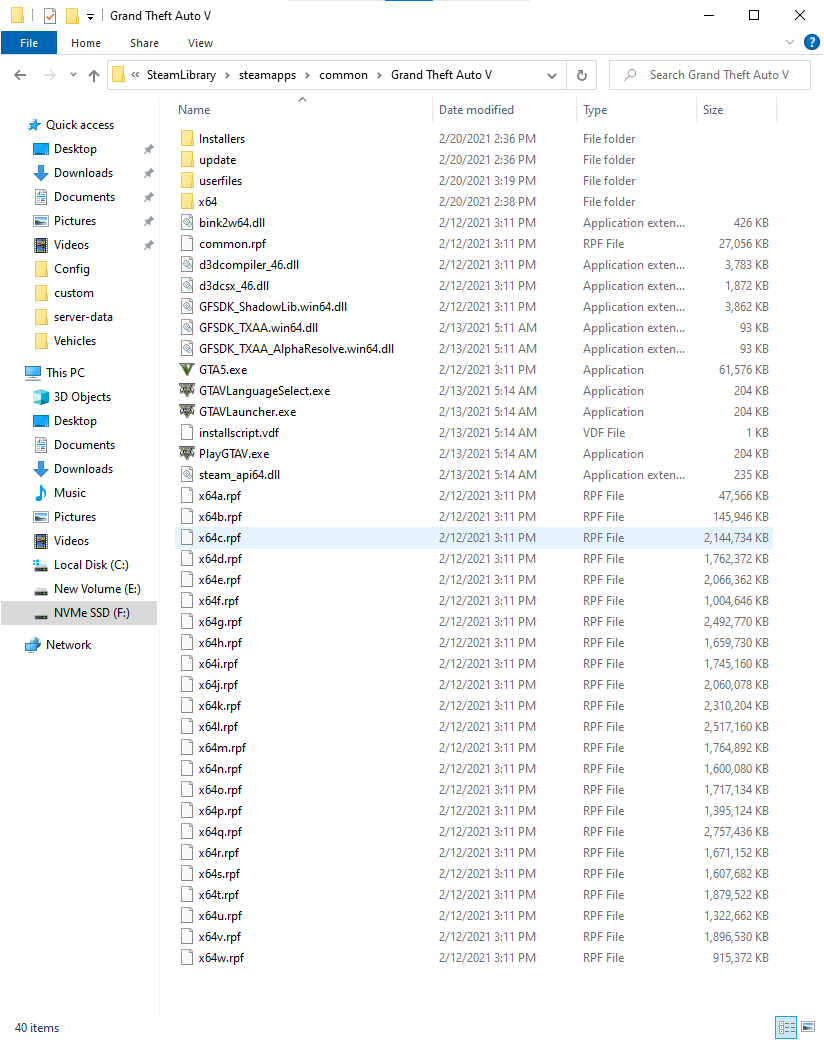The width and height of the screenshot is (824, 1040).
Task: Open the Customize Quick Access Toolbar dropdown
Action: pos(90,17)
